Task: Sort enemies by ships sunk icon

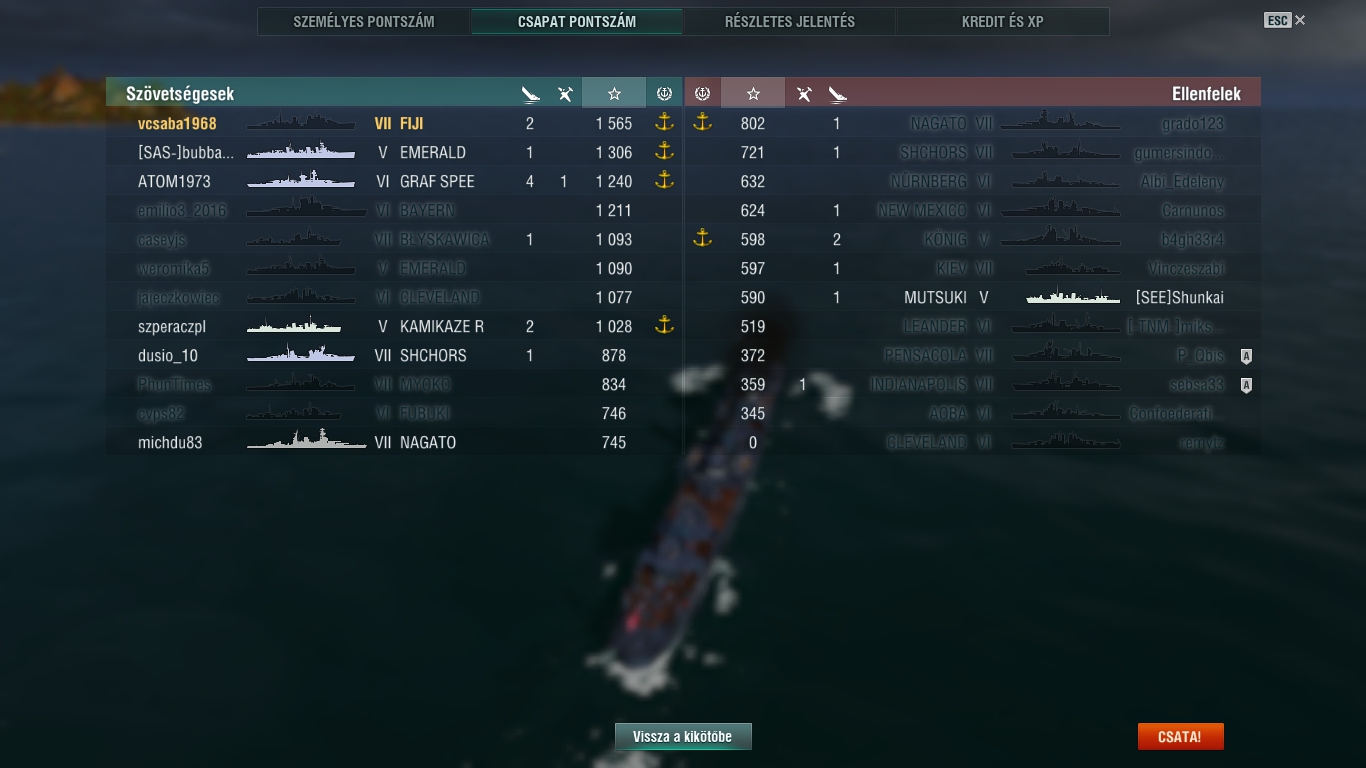Action: pos(837,94)
